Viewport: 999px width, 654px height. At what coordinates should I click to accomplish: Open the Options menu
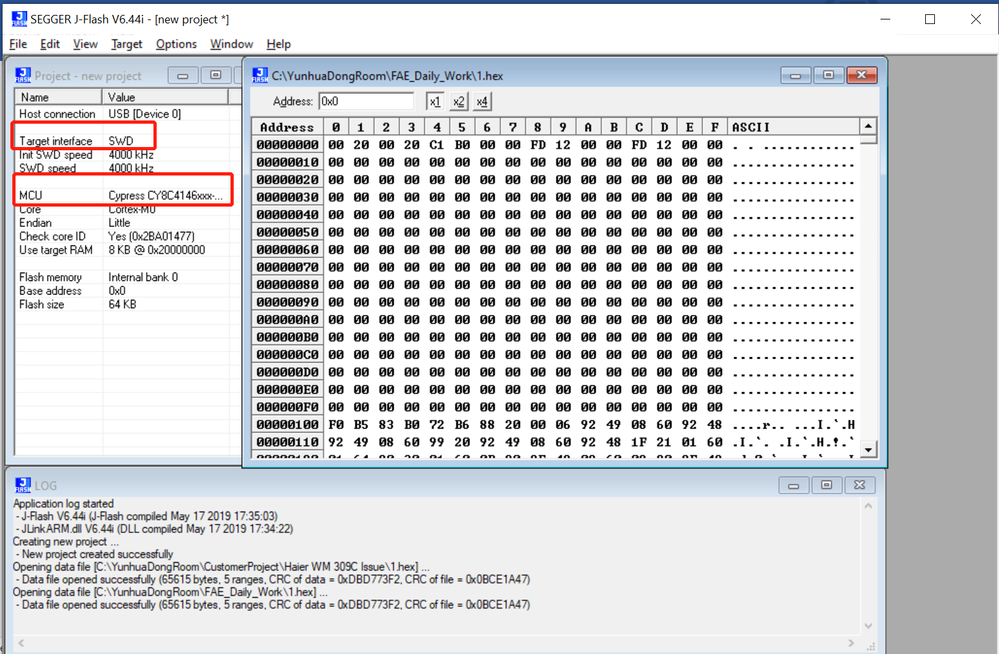click(x=176, y=44)
